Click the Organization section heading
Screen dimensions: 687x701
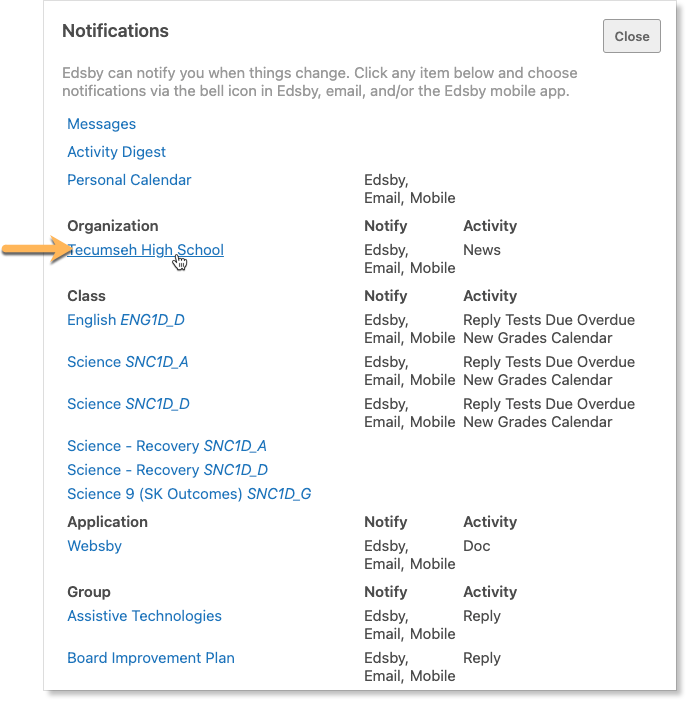(113, 226)
